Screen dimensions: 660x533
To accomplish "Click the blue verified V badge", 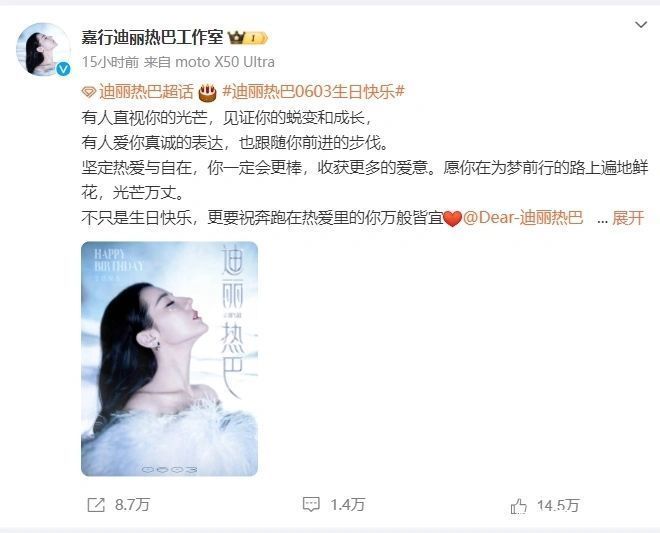I will [64, 69].
